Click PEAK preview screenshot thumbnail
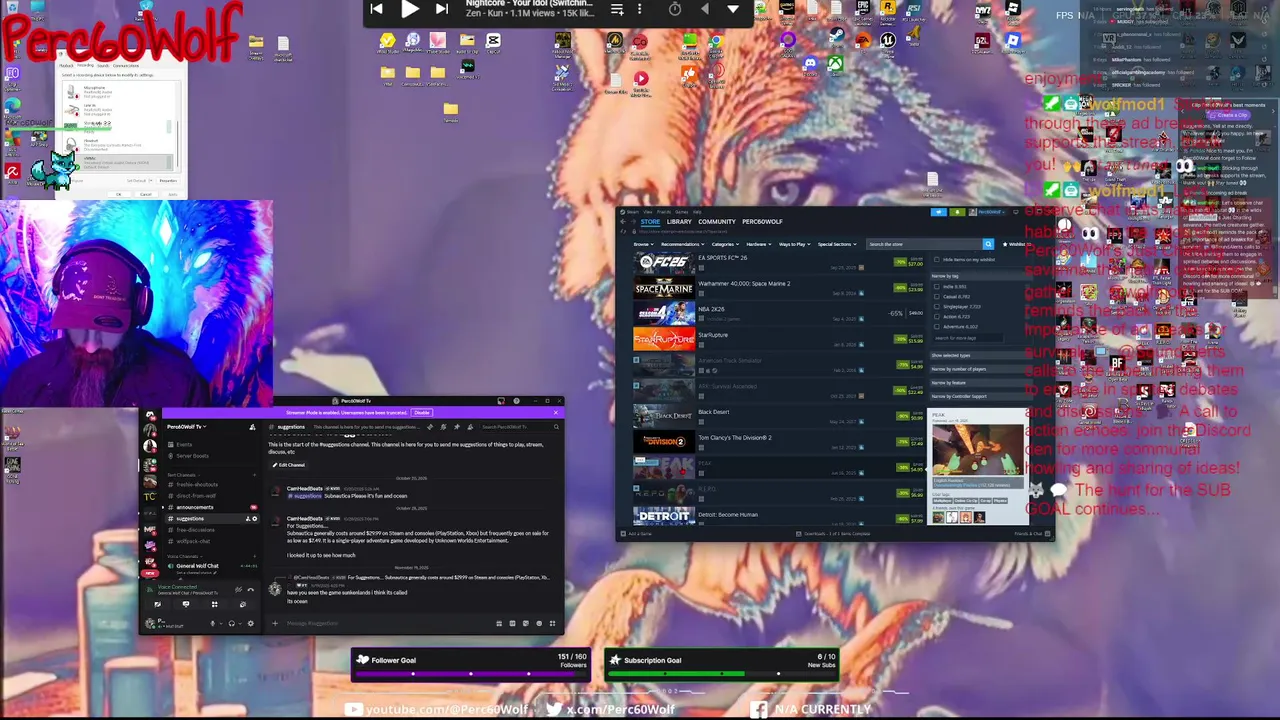Image resolution: width=1280 pixels, height=720 pixels. tap(978, 448)
